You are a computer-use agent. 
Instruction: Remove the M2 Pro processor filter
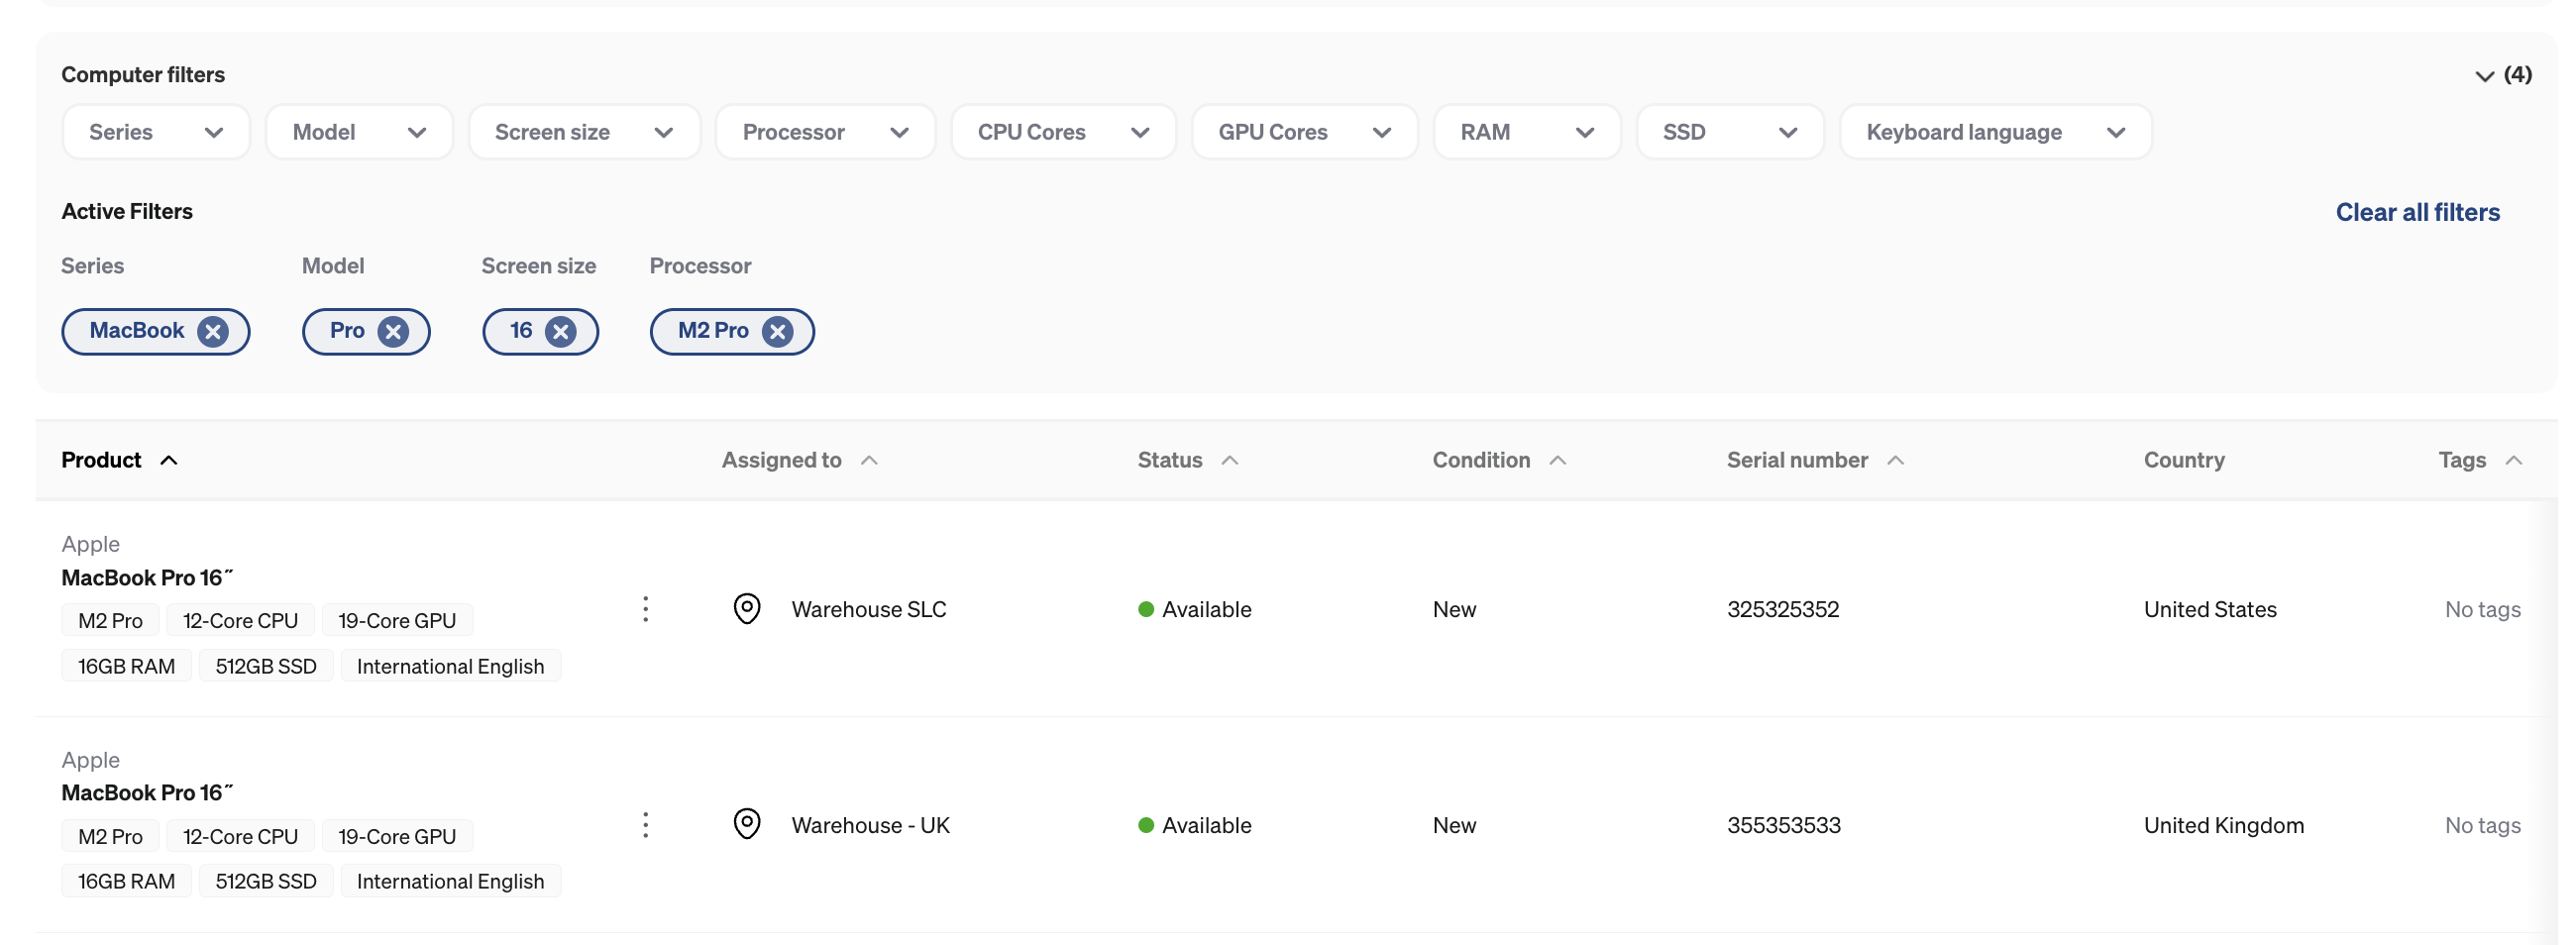click(x=777, y=332)
